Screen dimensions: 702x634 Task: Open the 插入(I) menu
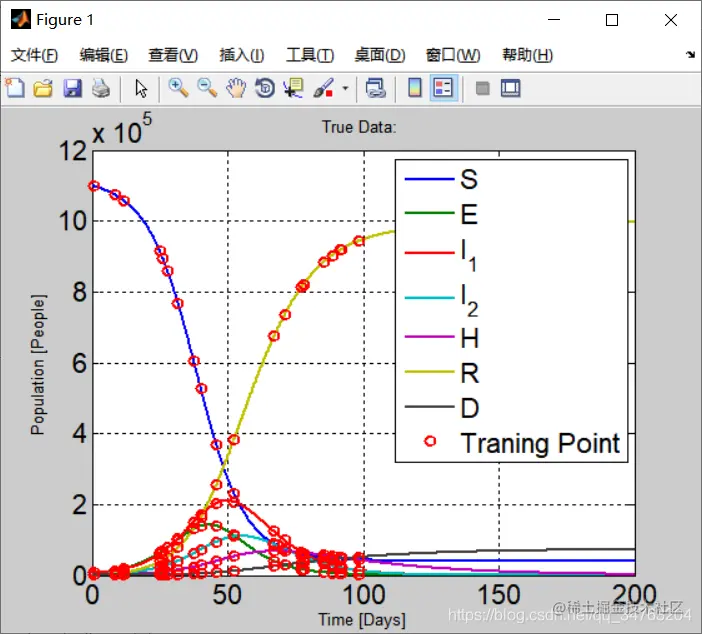pyautogui.click(x=242, y=55)
